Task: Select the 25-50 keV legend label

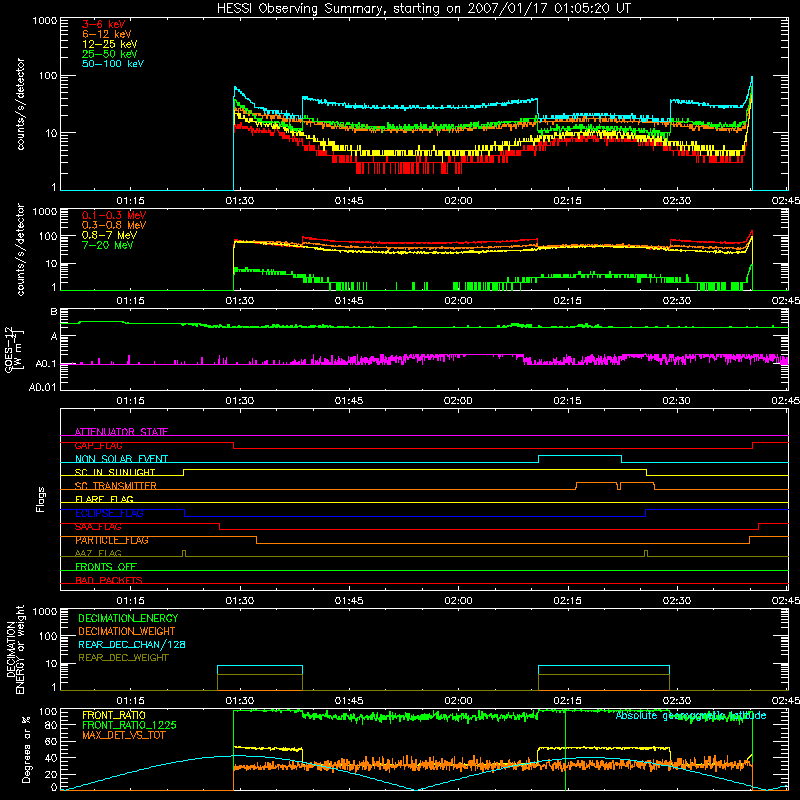Action: pyautogui.click(x=110, y=54)
